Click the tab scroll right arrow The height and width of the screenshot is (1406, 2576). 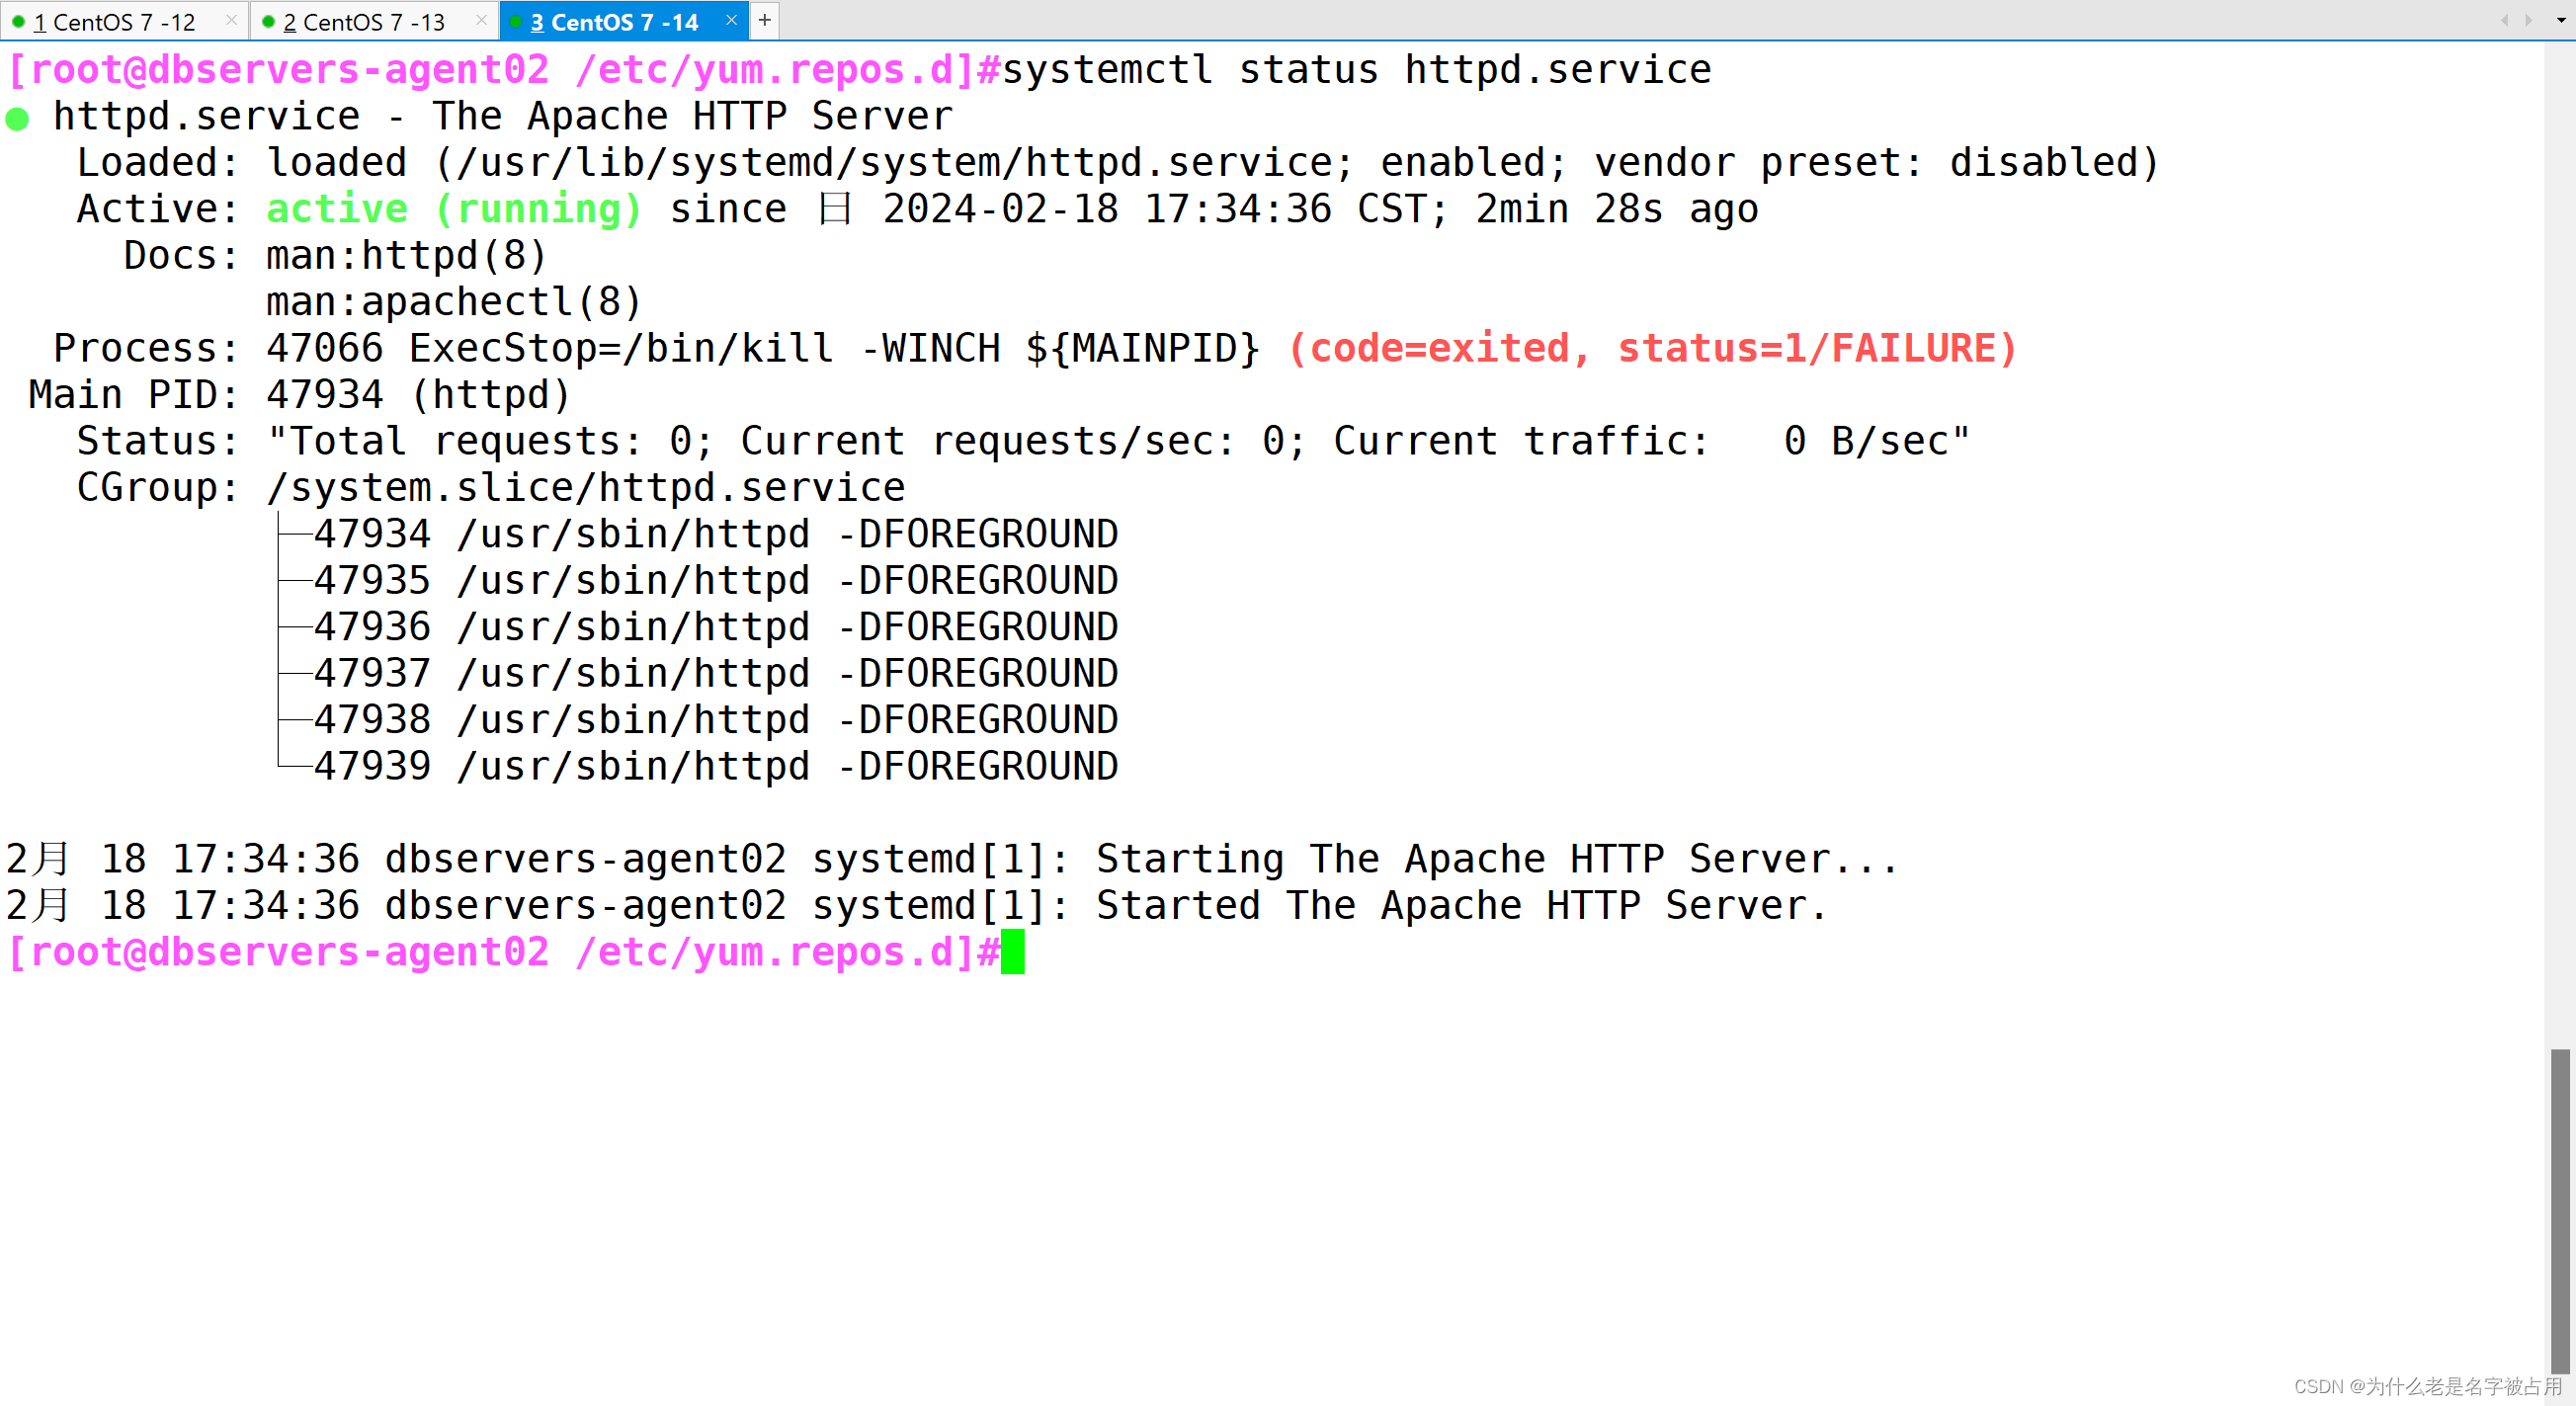tap(2529, 20)
